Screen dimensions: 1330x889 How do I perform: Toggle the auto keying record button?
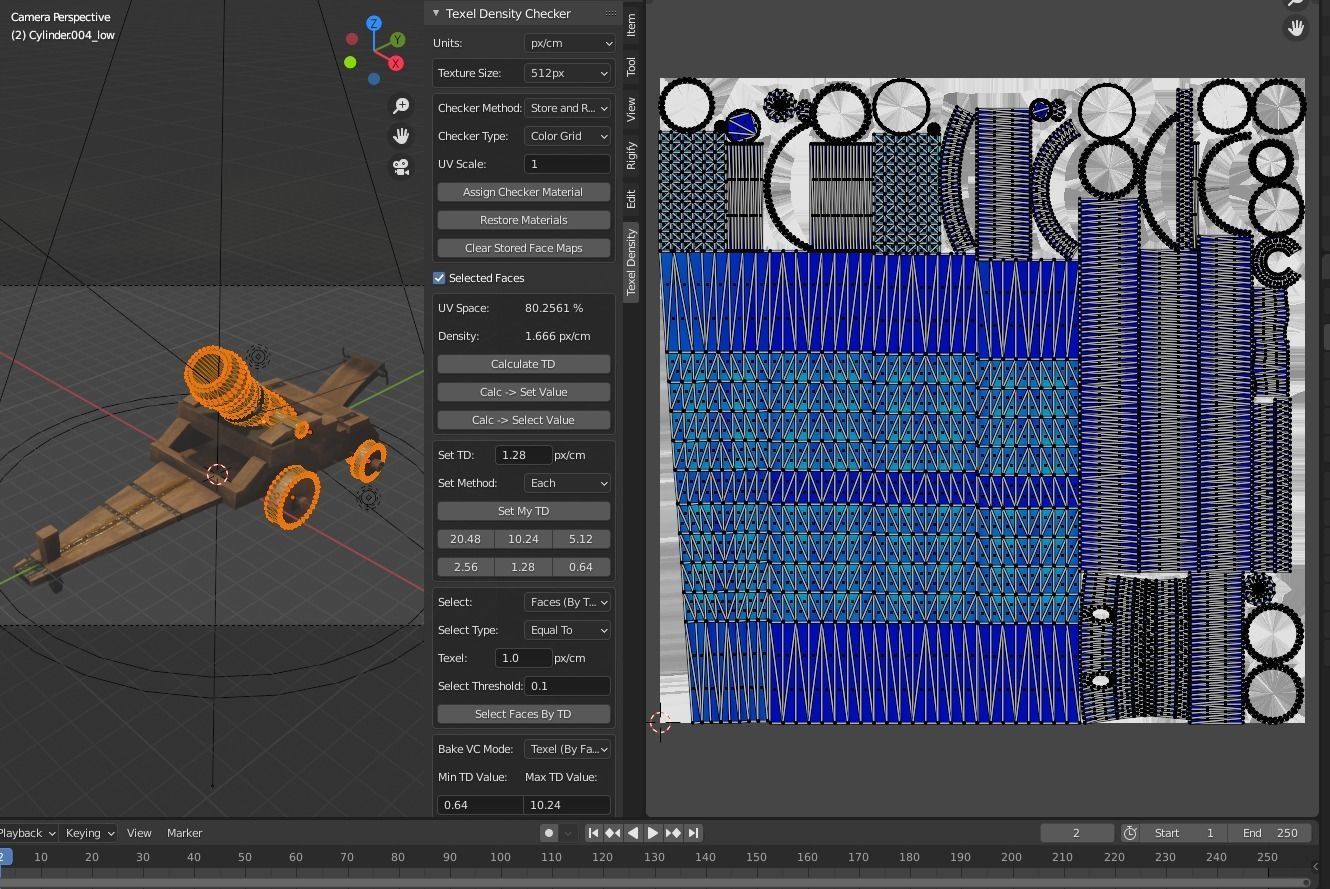tap(548, 833)
